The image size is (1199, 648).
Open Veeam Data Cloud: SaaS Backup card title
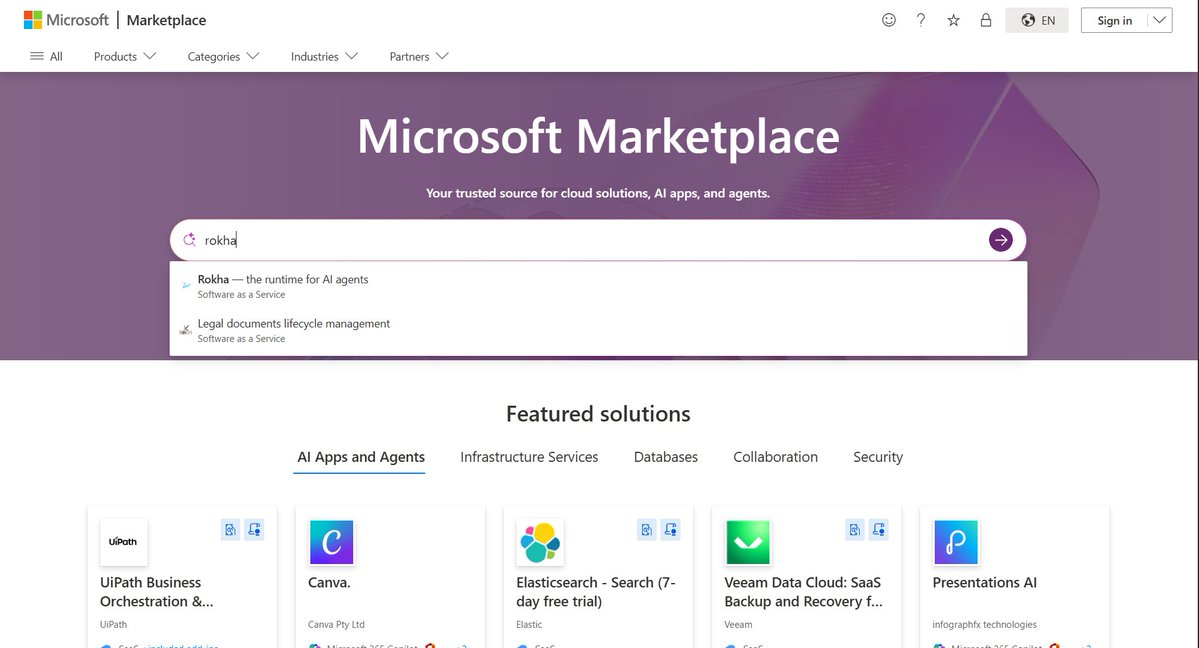(x=803, y=592)
